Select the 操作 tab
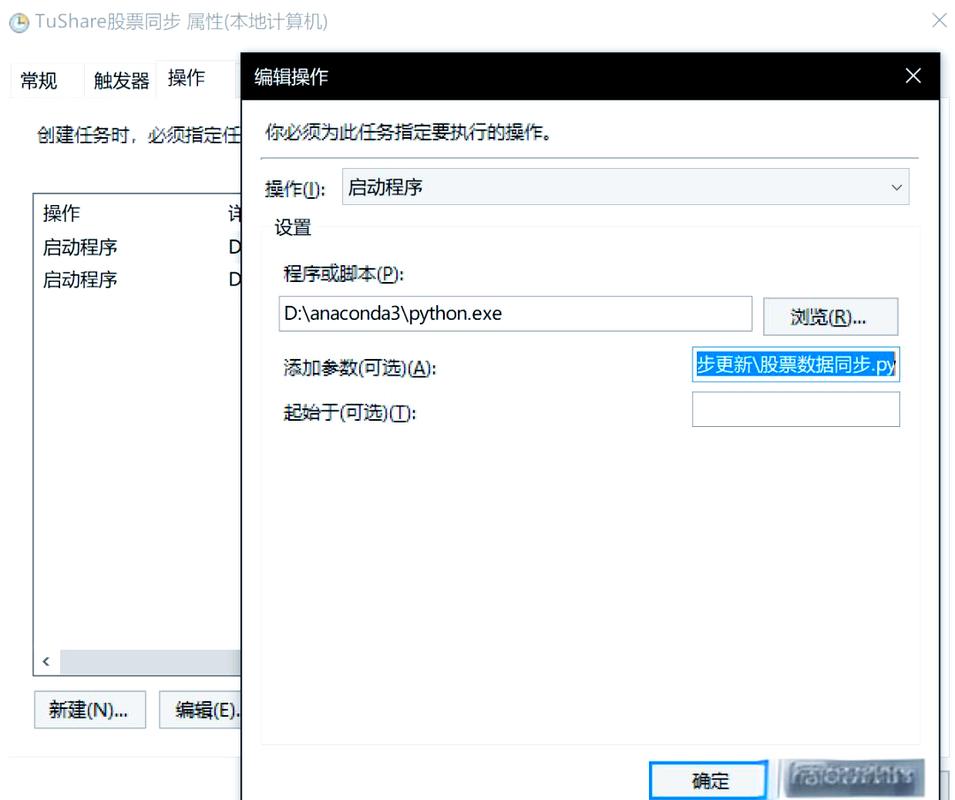 coord(186,78)
